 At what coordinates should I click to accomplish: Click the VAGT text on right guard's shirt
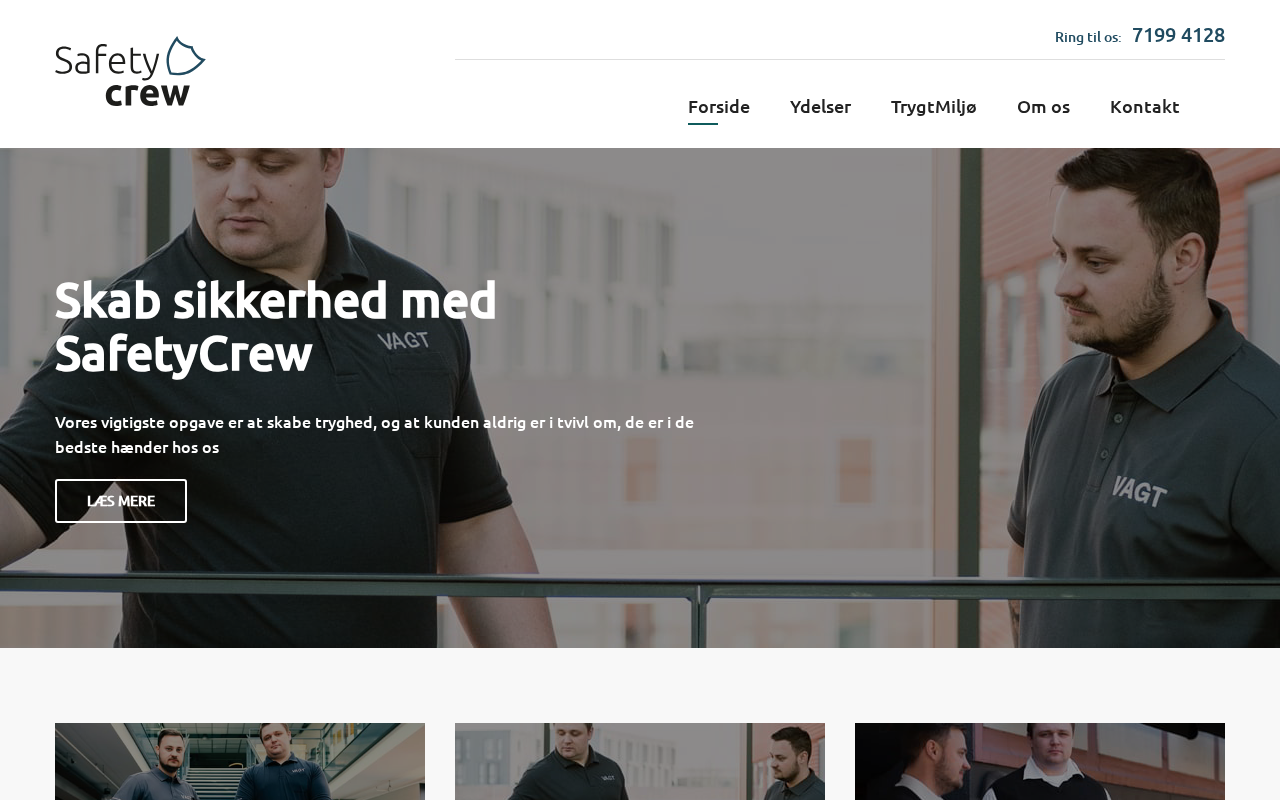pos(1139,491)
